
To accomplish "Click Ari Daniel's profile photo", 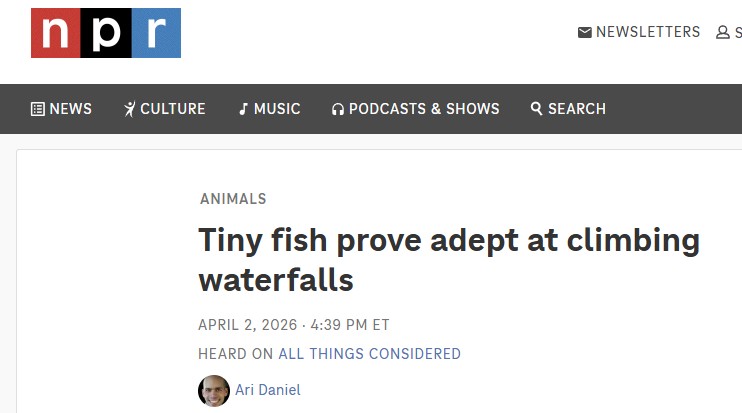I will [x=214, y=390].
